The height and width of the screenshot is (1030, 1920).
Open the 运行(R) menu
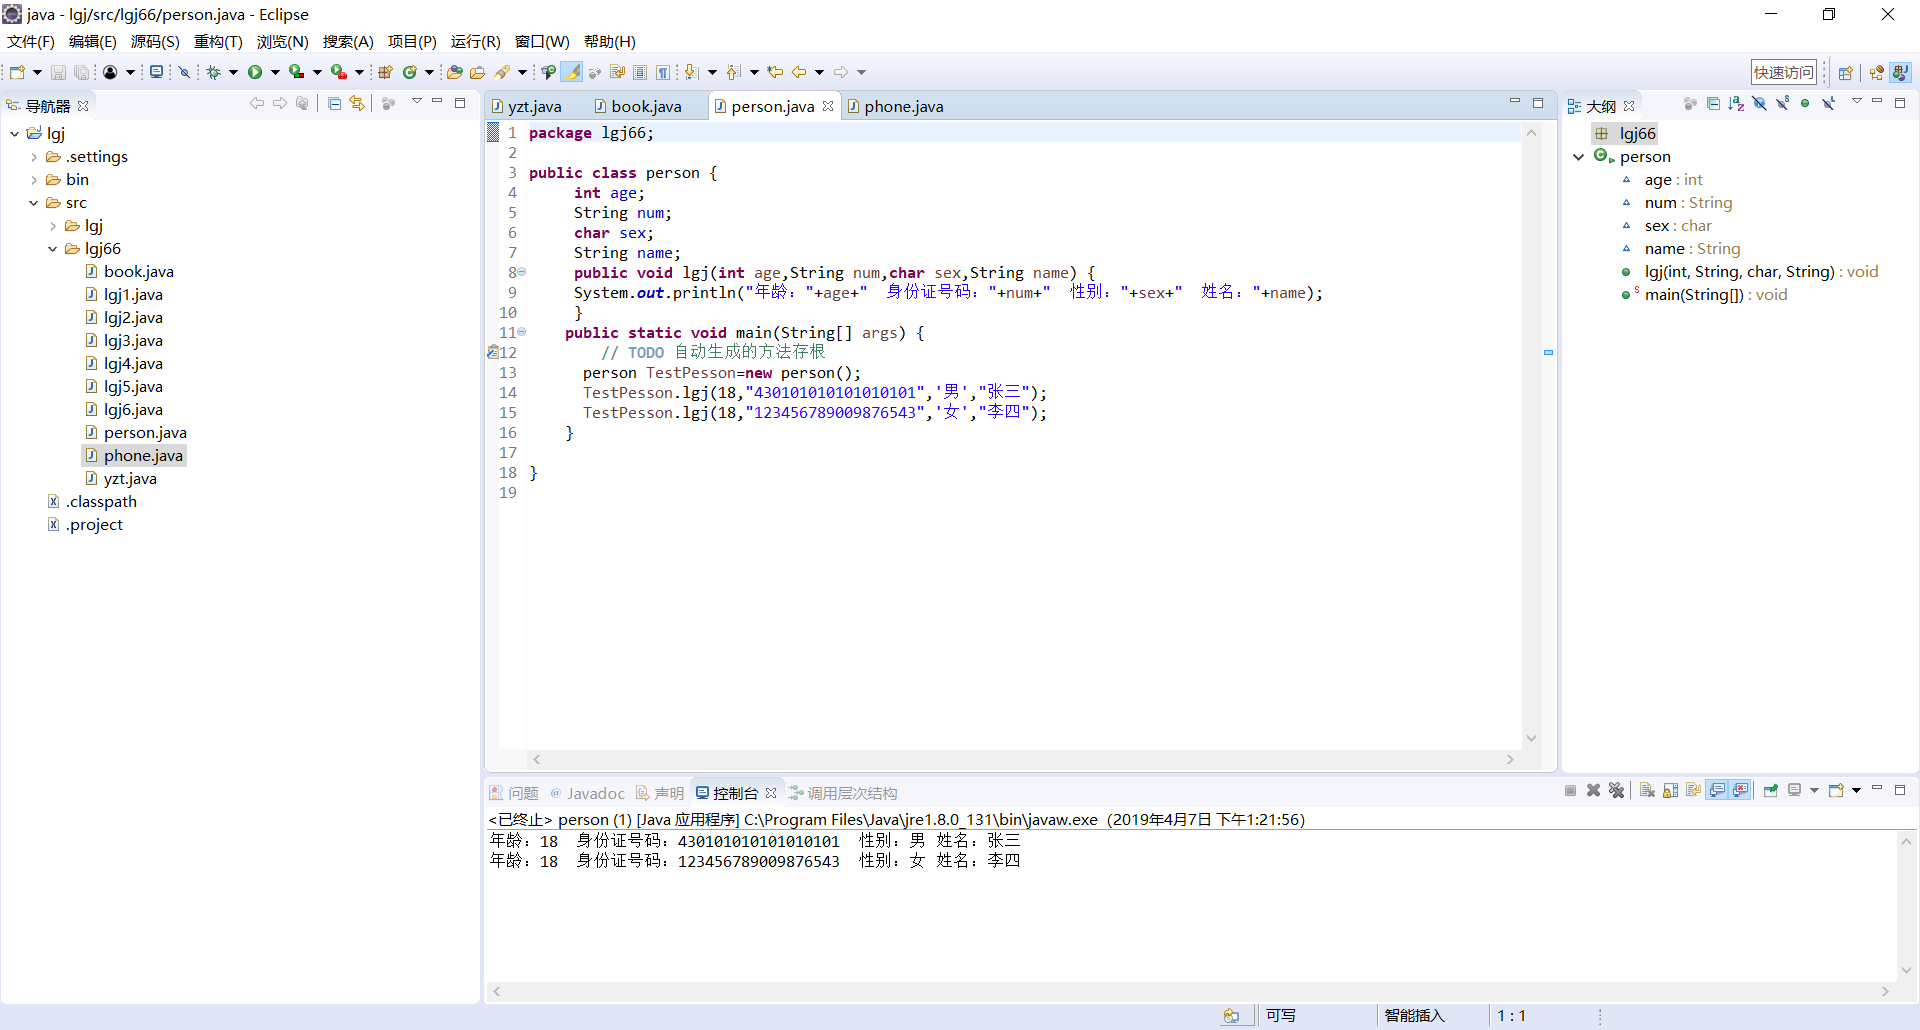pyautogui.click(x=475, y=42)
